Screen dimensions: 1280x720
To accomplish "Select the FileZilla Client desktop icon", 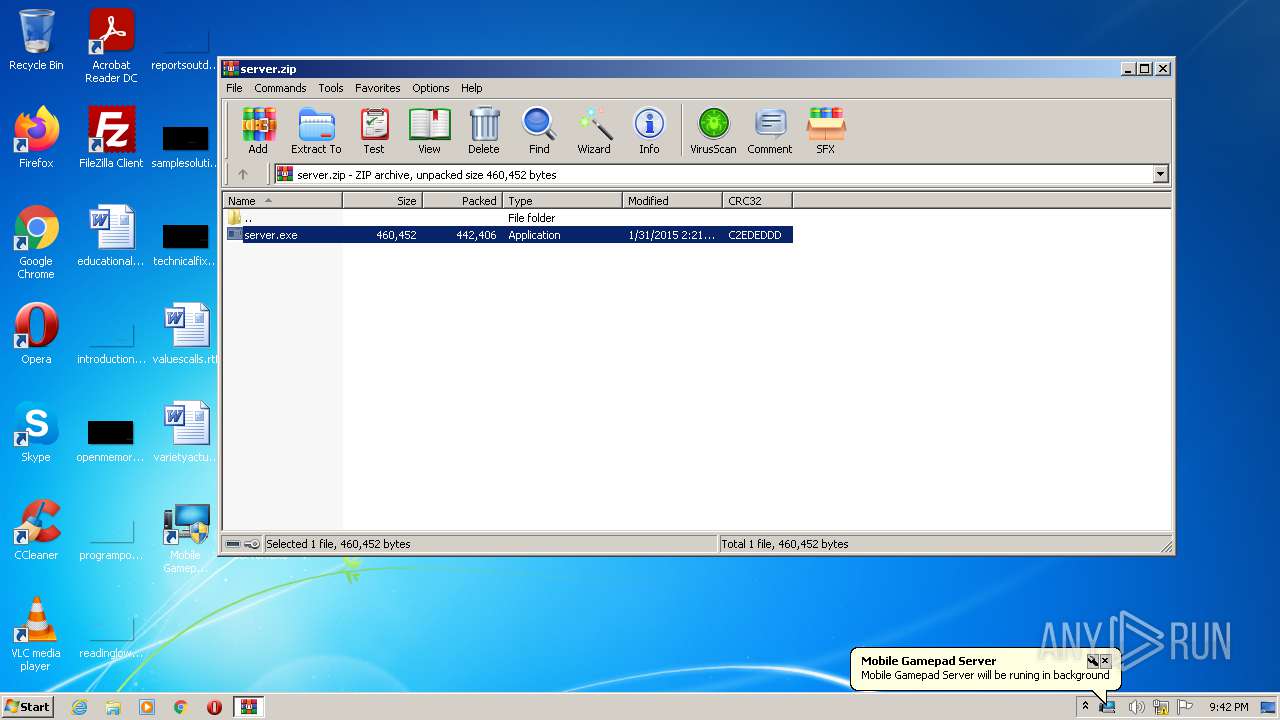I will click(x=111, y=137).
